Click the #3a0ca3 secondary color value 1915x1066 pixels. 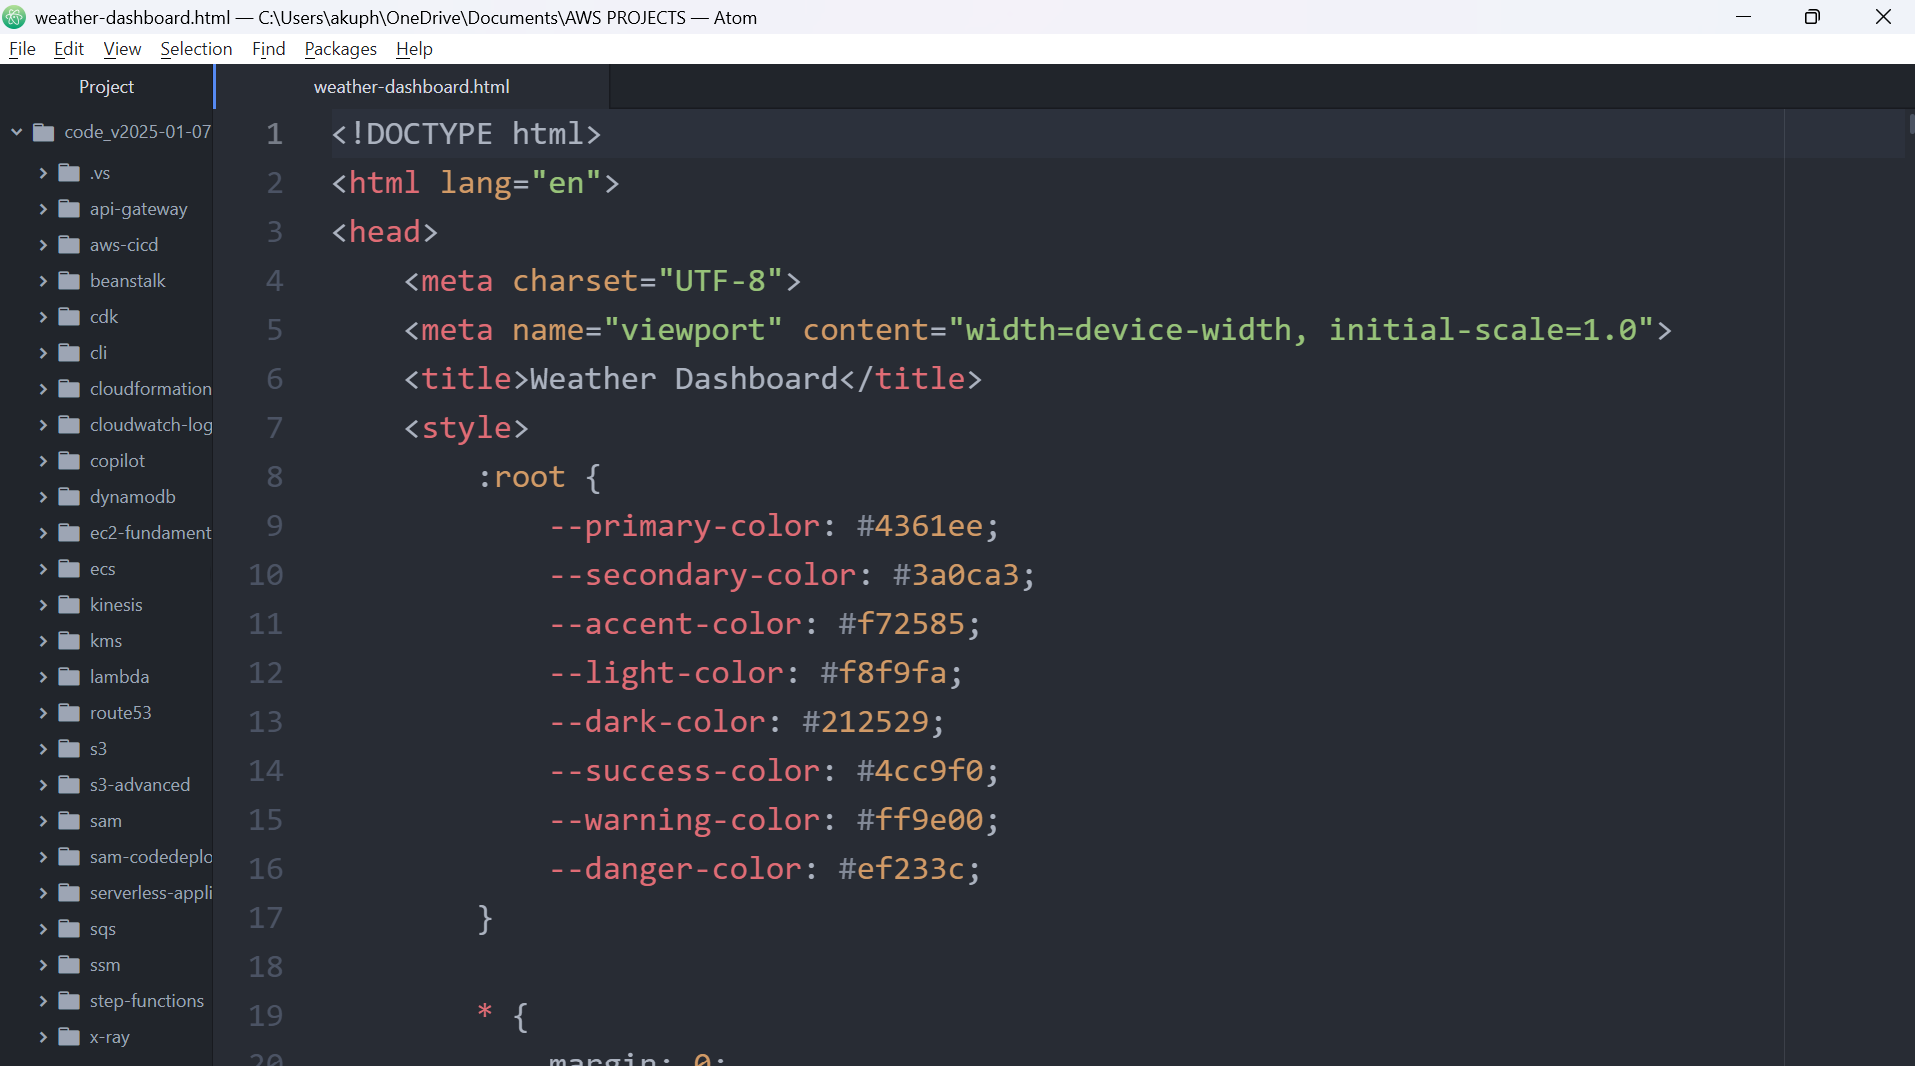(955, 575)
